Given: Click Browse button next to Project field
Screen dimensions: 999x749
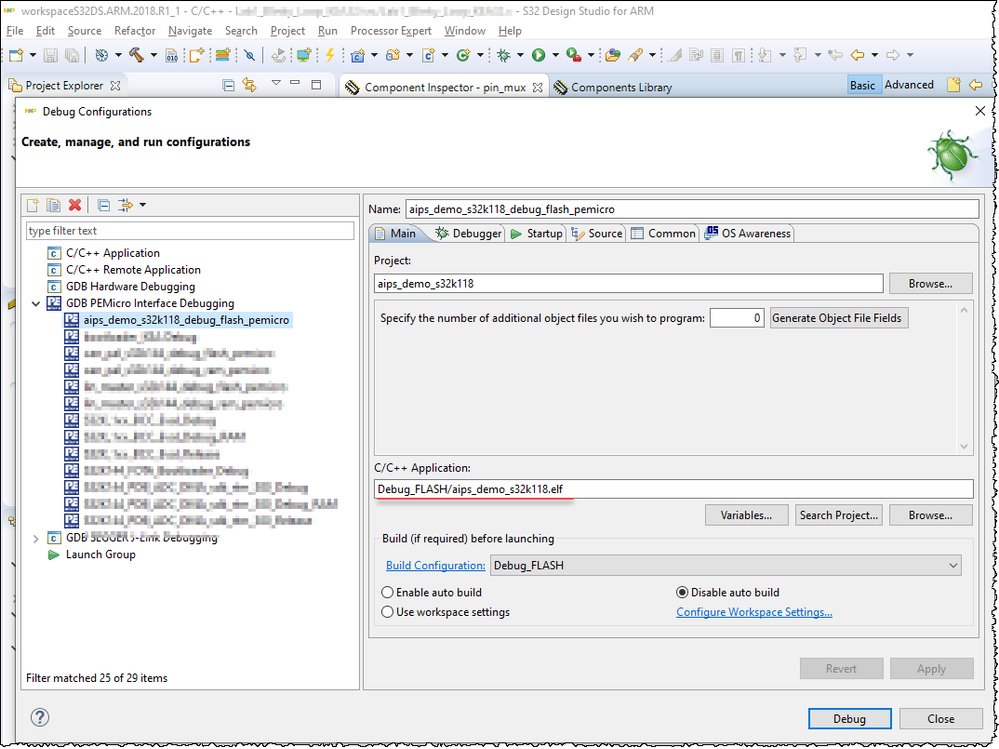Looking at the screenshot, I should point(930,284).
